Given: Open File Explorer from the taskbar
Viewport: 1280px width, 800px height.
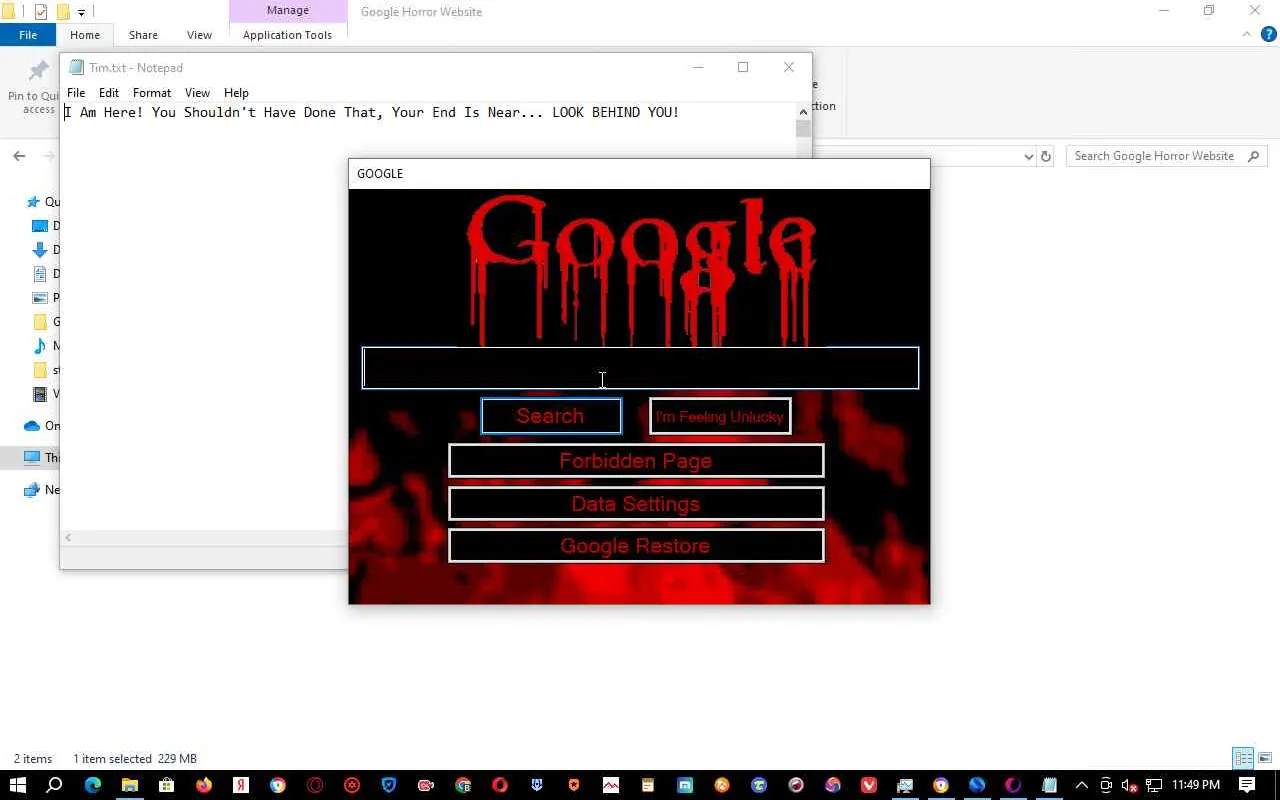Looking at the screenshot, I should click(130, 785).
